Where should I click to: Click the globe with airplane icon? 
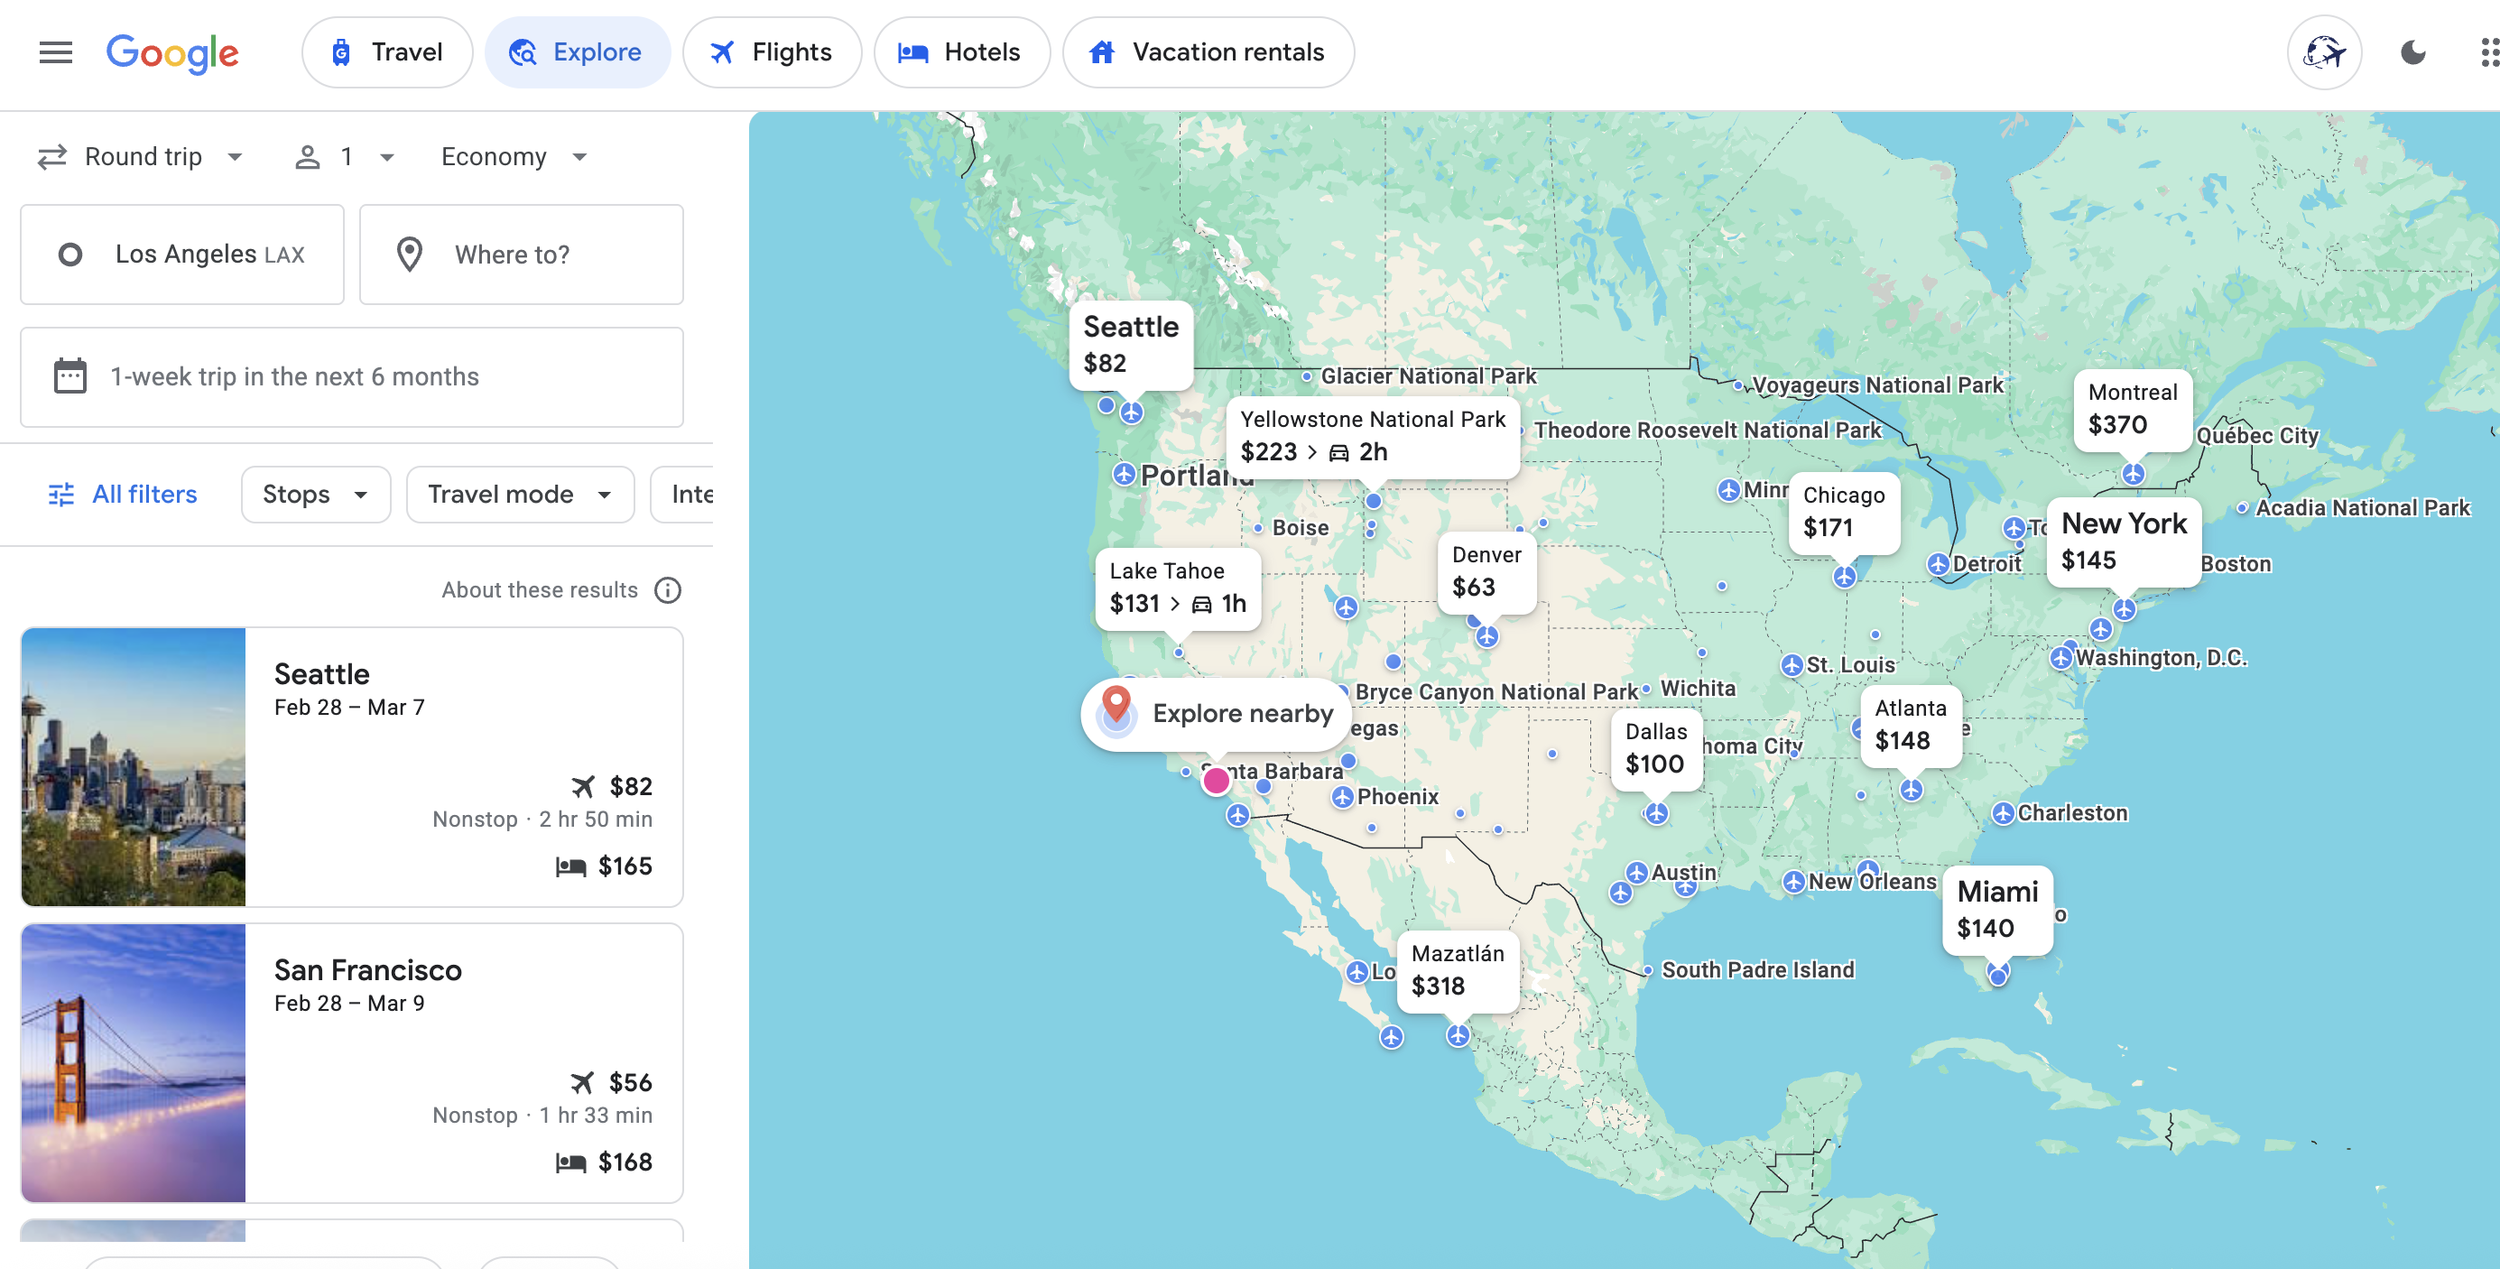[x=2324, y=52]
